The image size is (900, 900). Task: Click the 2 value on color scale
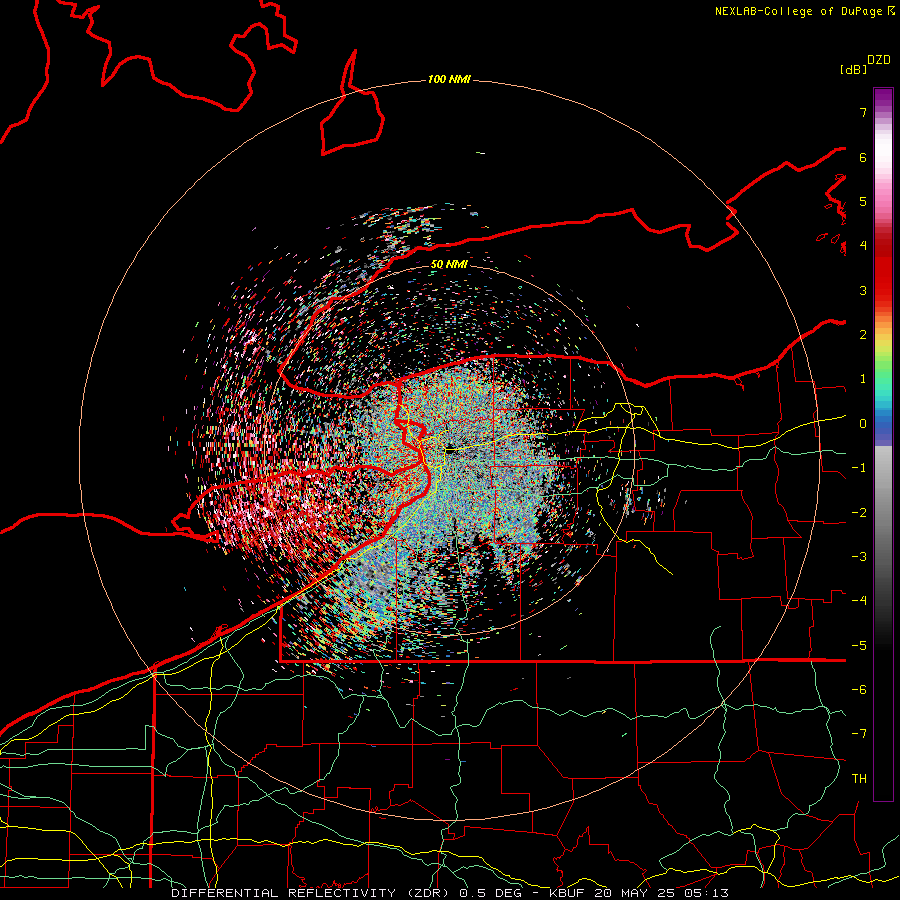[863, 335]
